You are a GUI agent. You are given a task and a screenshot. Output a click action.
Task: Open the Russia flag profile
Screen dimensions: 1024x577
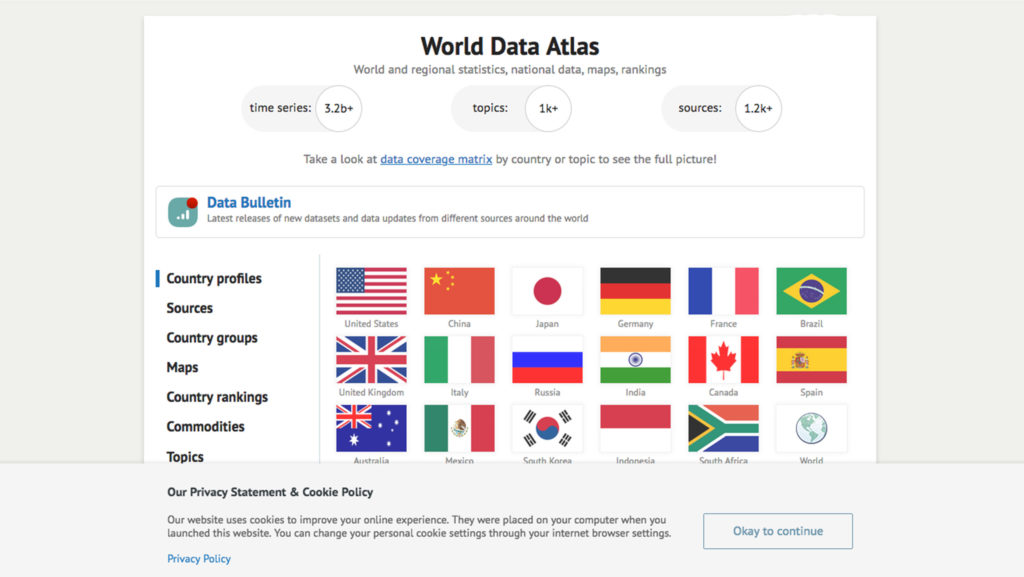(547, 360)
